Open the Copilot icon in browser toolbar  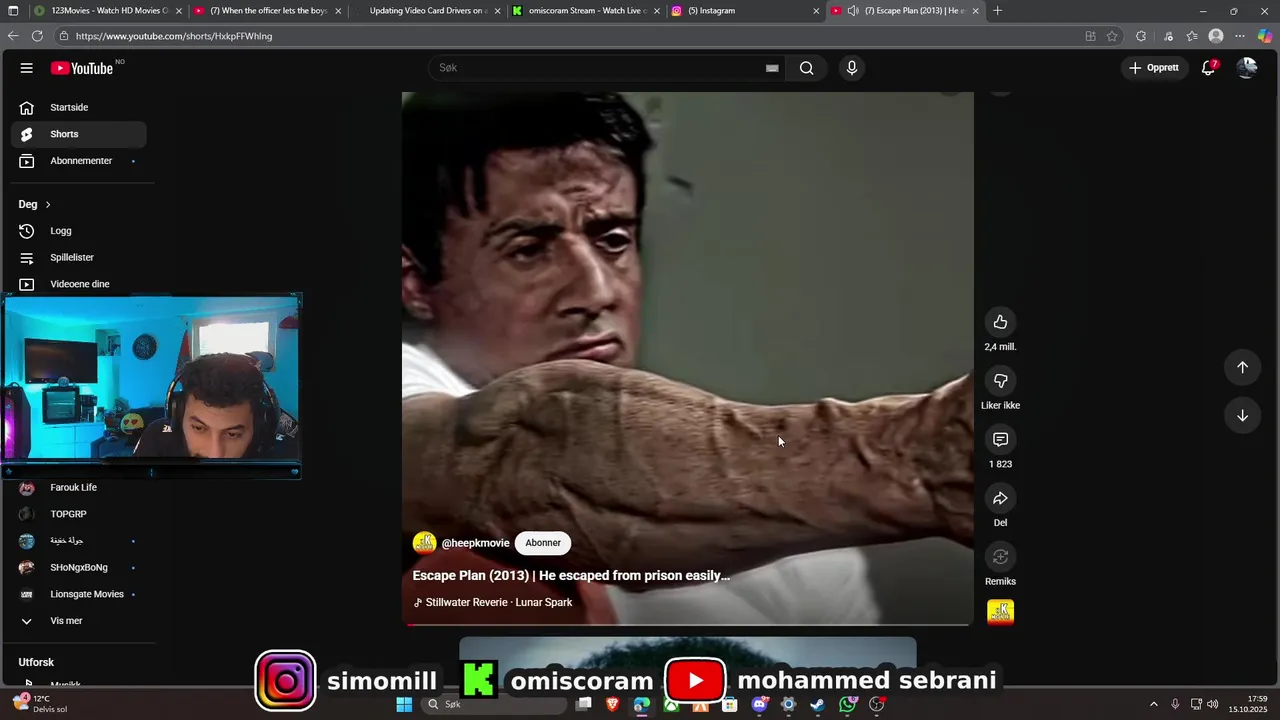[1264, 36]
